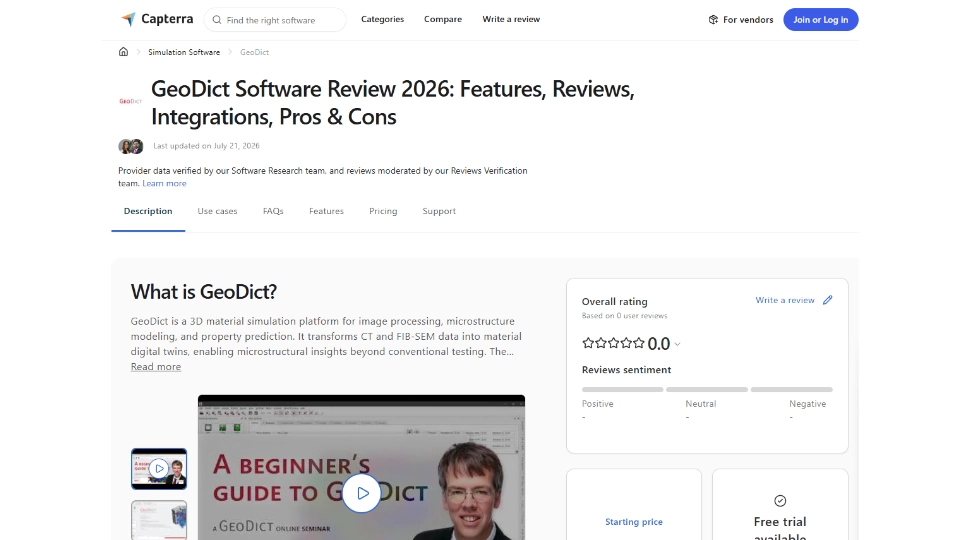960x540 pixels.
Task: Open the Learn more link
Action: 164,183
